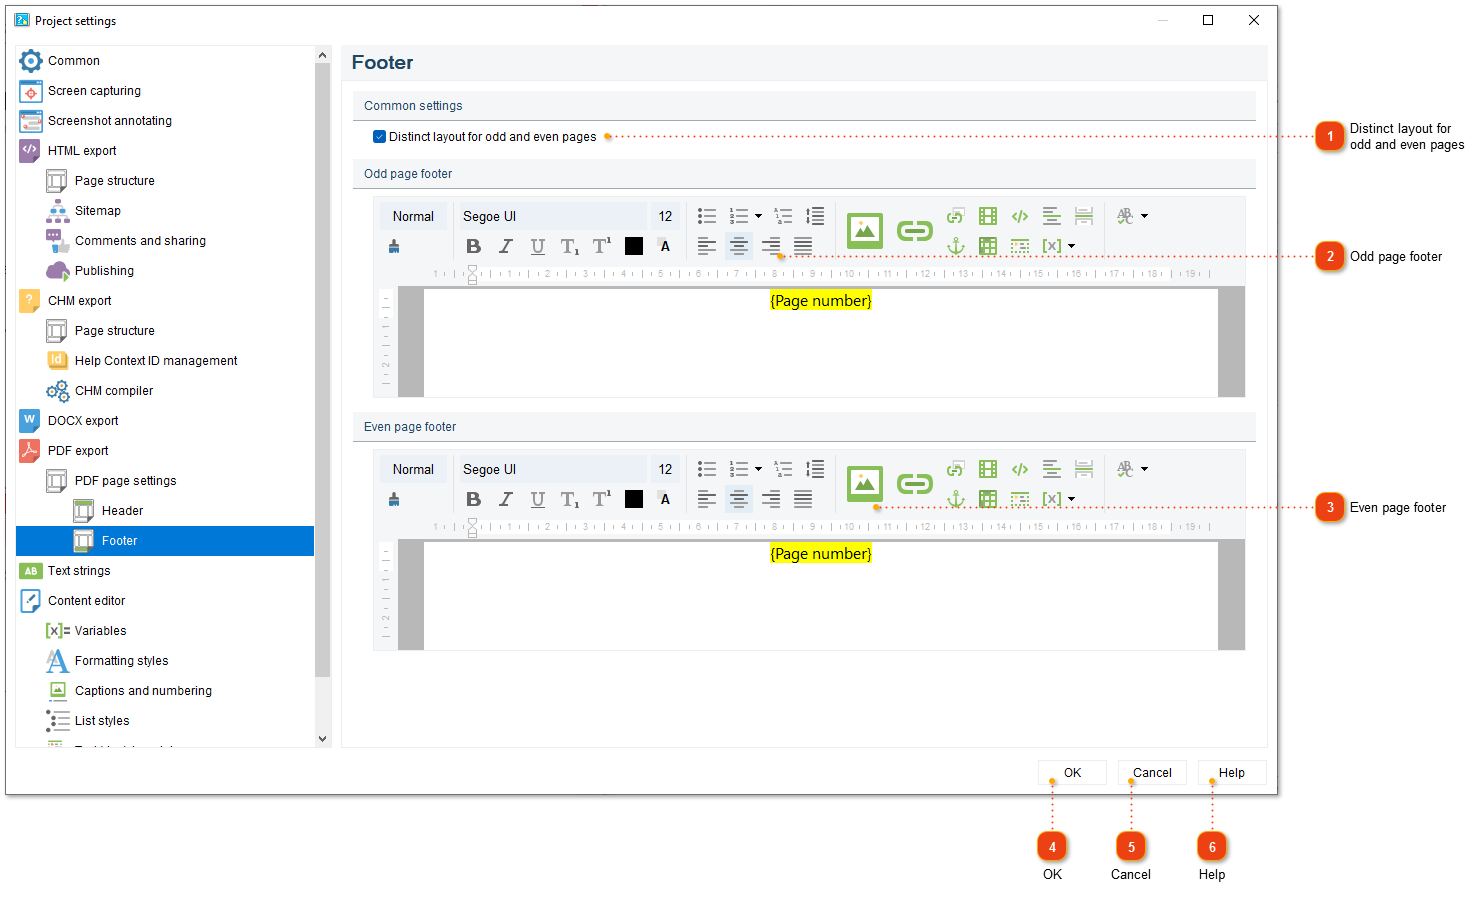Toggle bold in the odd page footer
The width and height of the screenshot is (1481, 898).
pyautogui.click(x=474, y=246)
